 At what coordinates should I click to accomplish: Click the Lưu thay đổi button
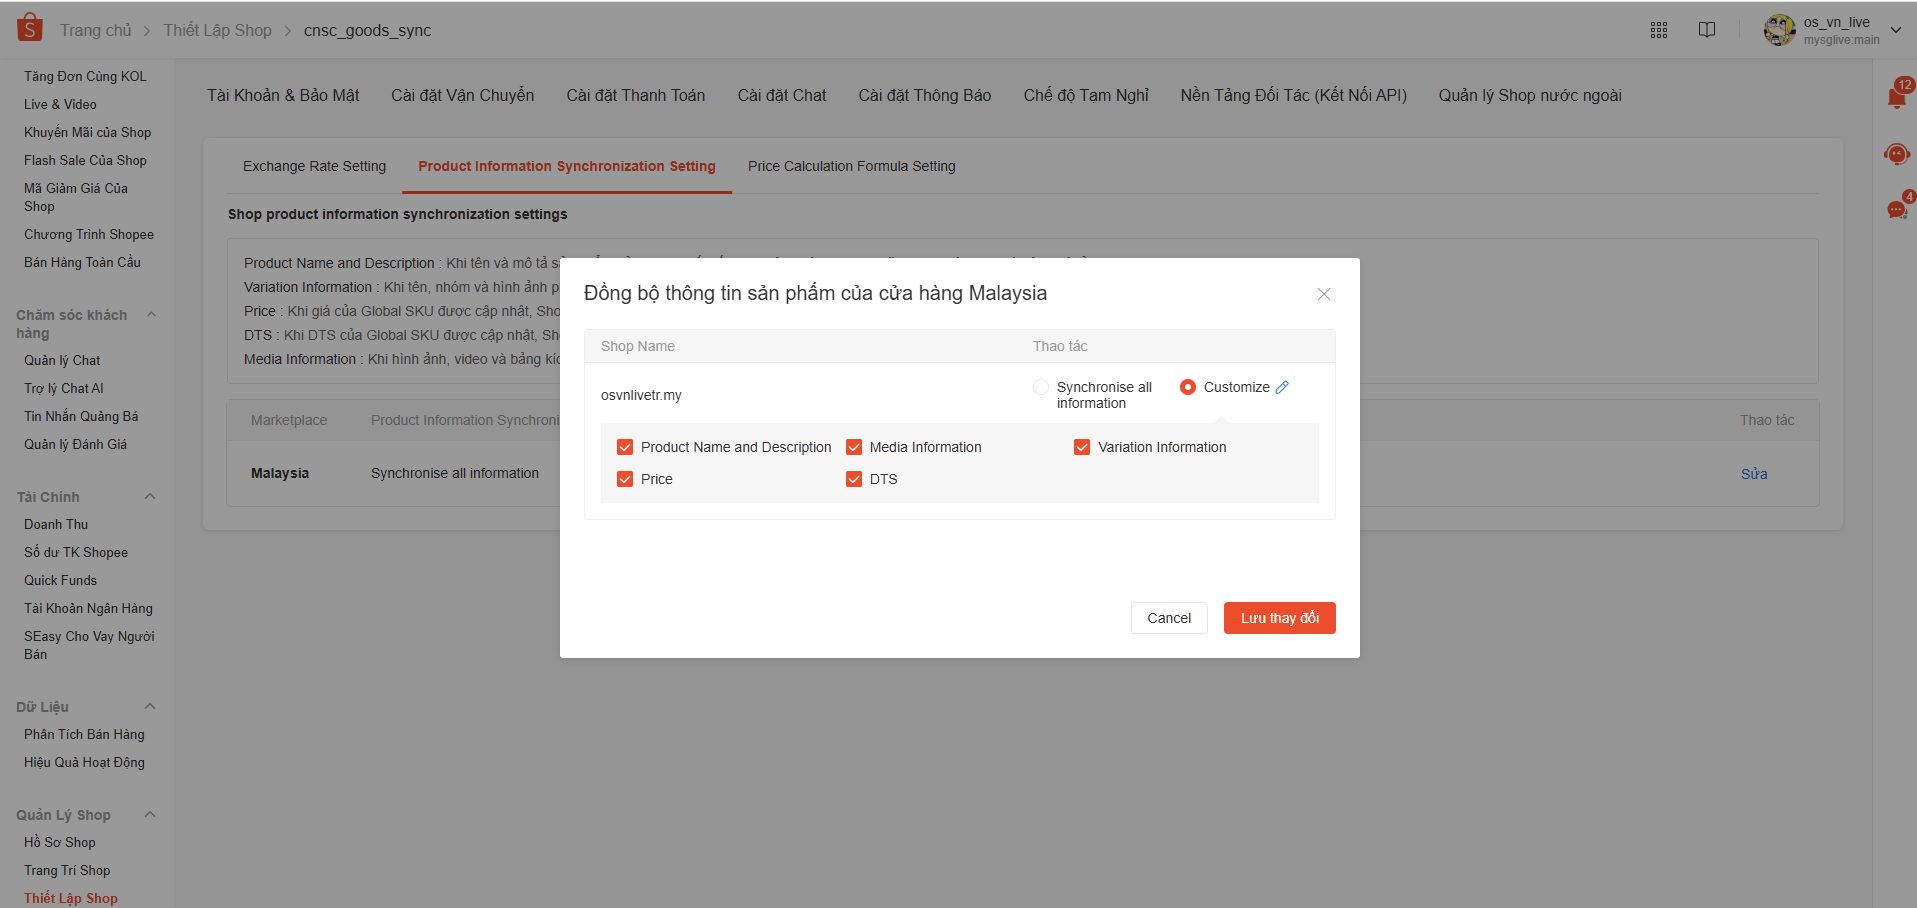coord(1279,618)
